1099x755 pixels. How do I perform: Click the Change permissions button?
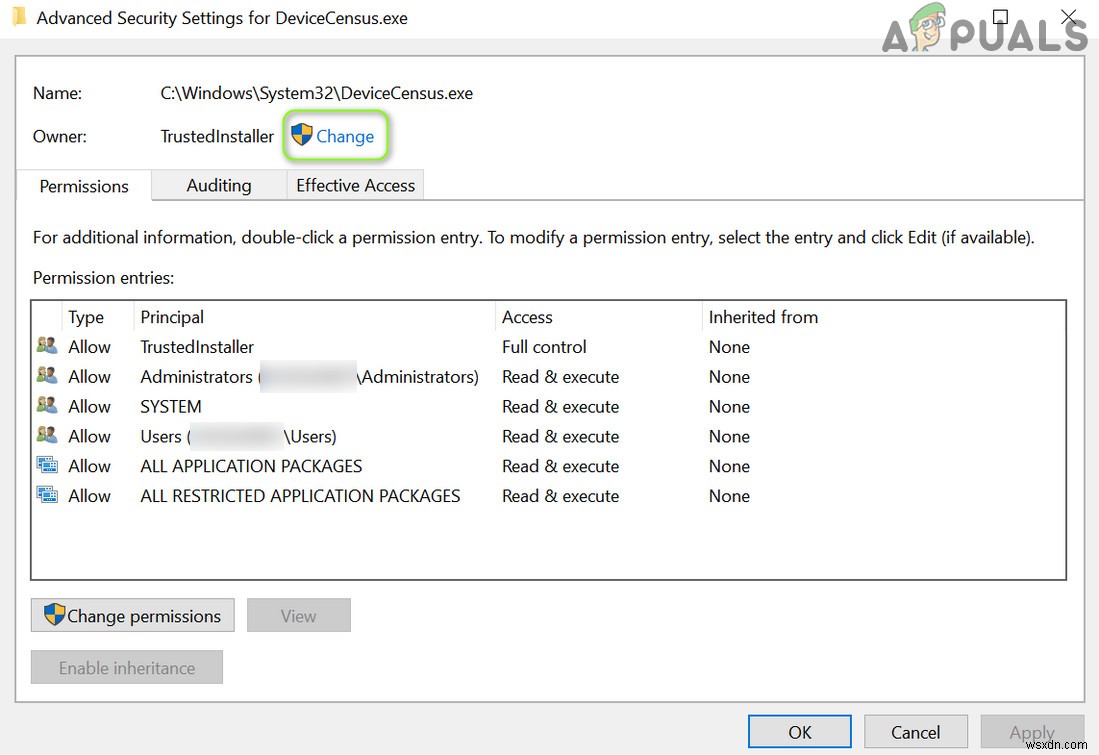[x=132, y=615]
